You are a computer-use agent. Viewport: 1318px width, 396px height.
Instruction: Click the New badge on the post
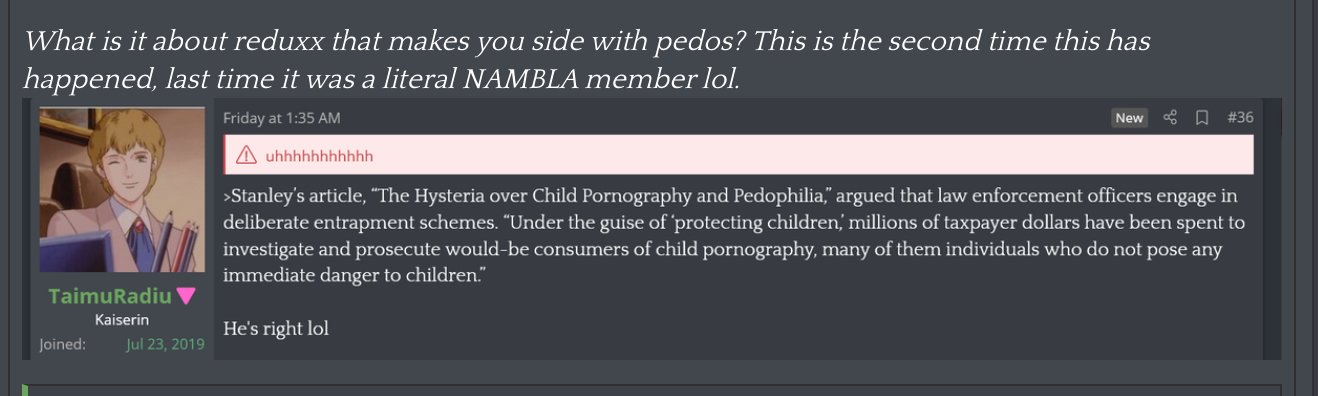(1129, 118)
